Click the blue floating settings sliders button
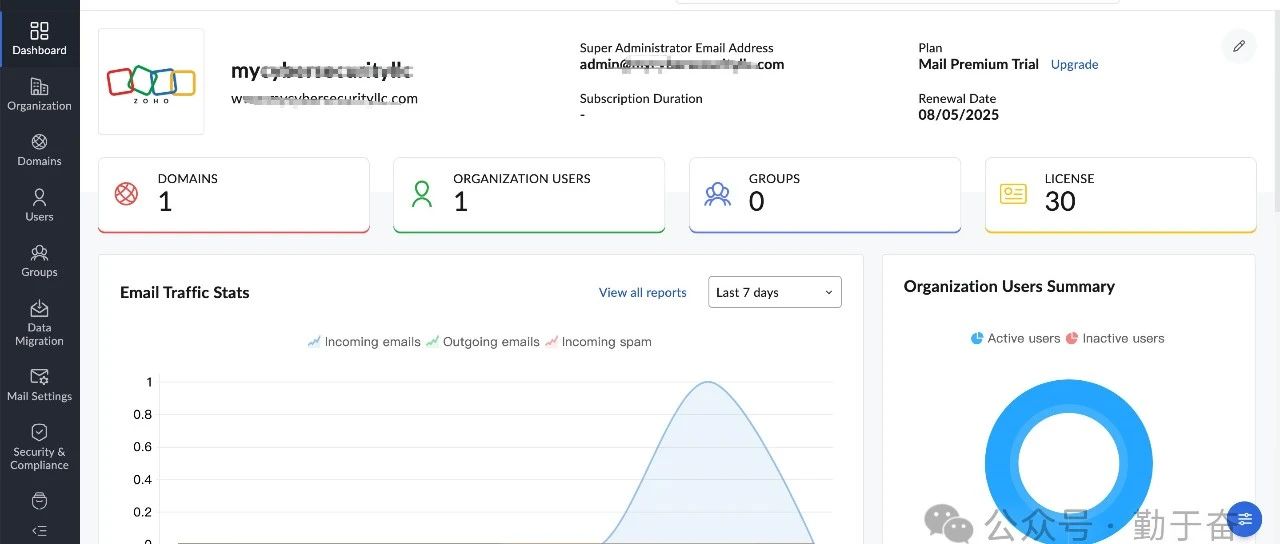 (x=1244, y=518)
